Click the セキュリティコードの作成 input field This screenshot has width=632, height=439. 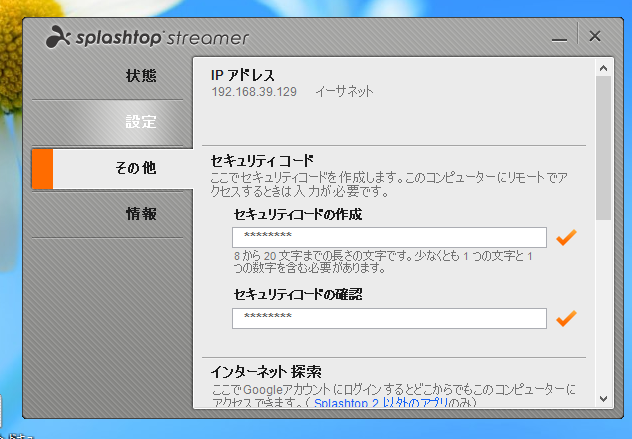pos(389,237)
